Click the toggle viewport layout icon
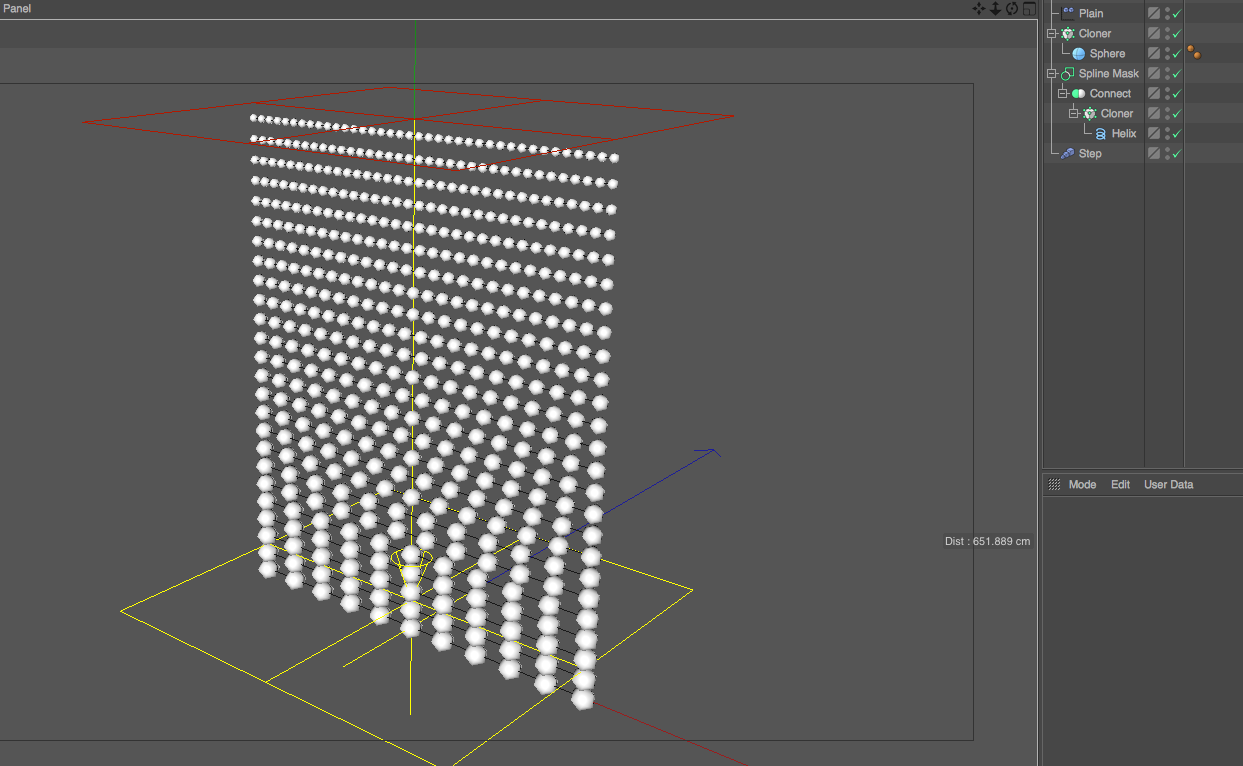The width and height of the screenshot is (1243, 766). pyautogui.click(x=1029, y=8)
